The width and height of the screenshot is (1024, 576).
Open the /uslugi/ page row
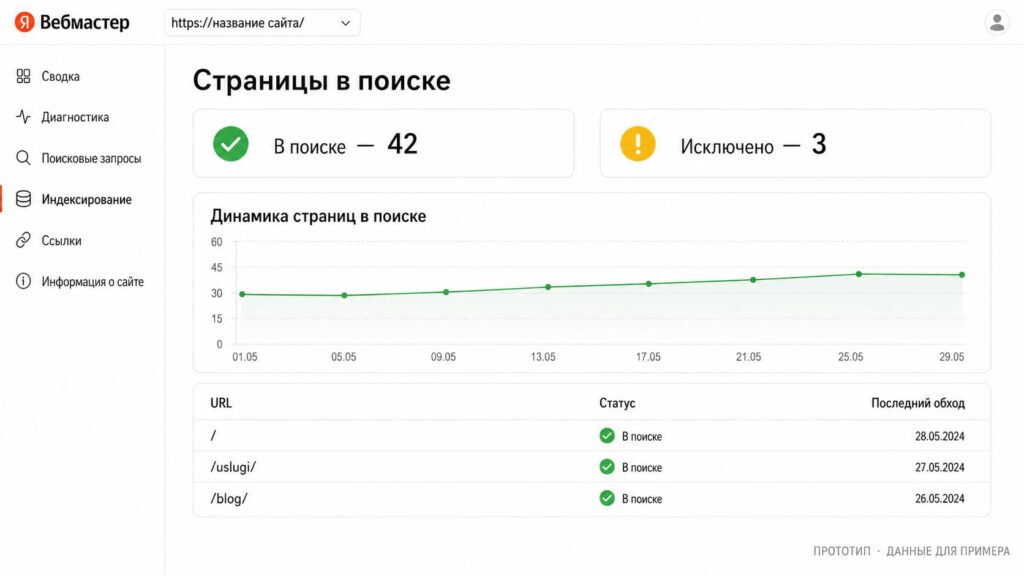point(592,467)
